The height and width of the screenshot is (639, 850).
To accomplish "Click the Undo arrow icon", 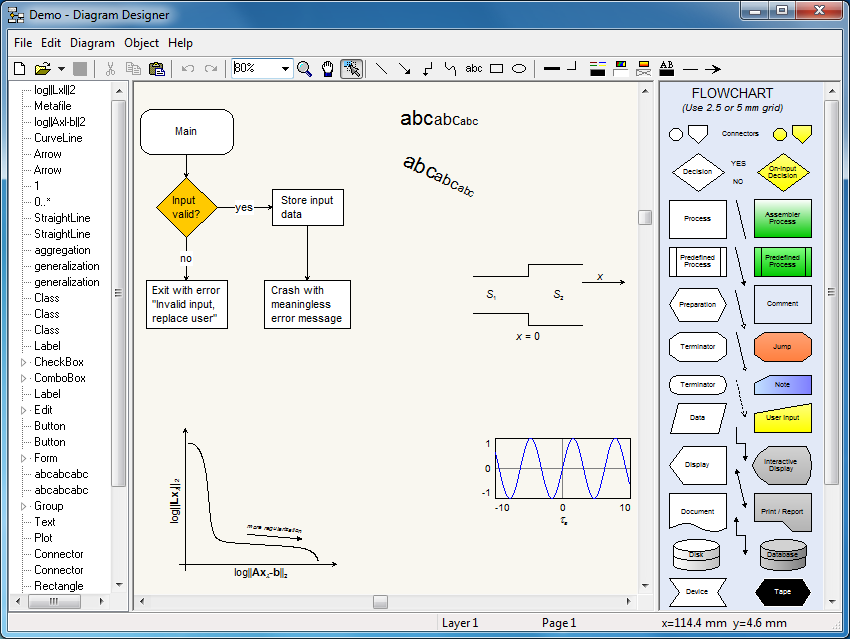I will [x=188, y=69].
